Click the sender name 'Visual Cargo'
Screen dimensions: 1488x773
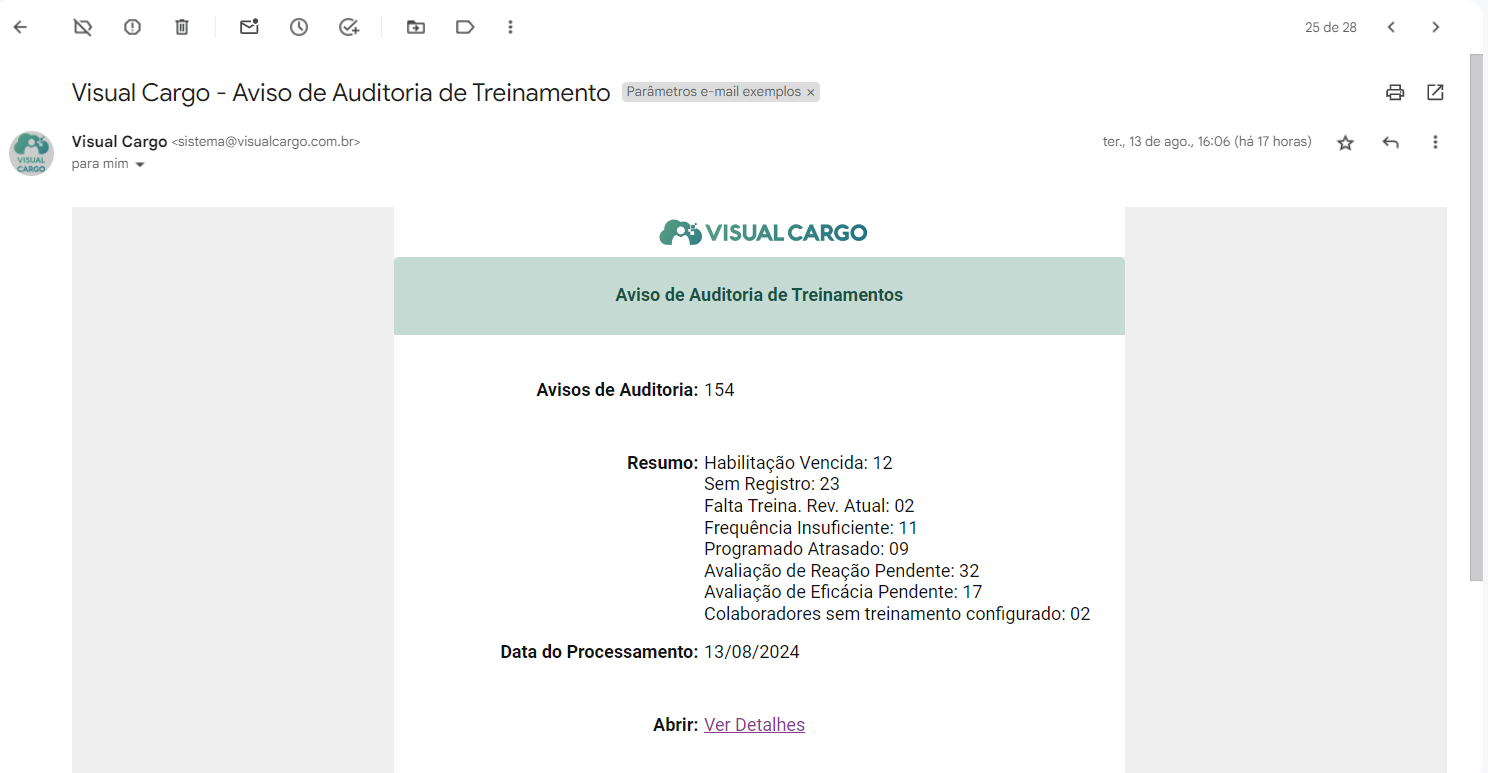pos(119,142)
